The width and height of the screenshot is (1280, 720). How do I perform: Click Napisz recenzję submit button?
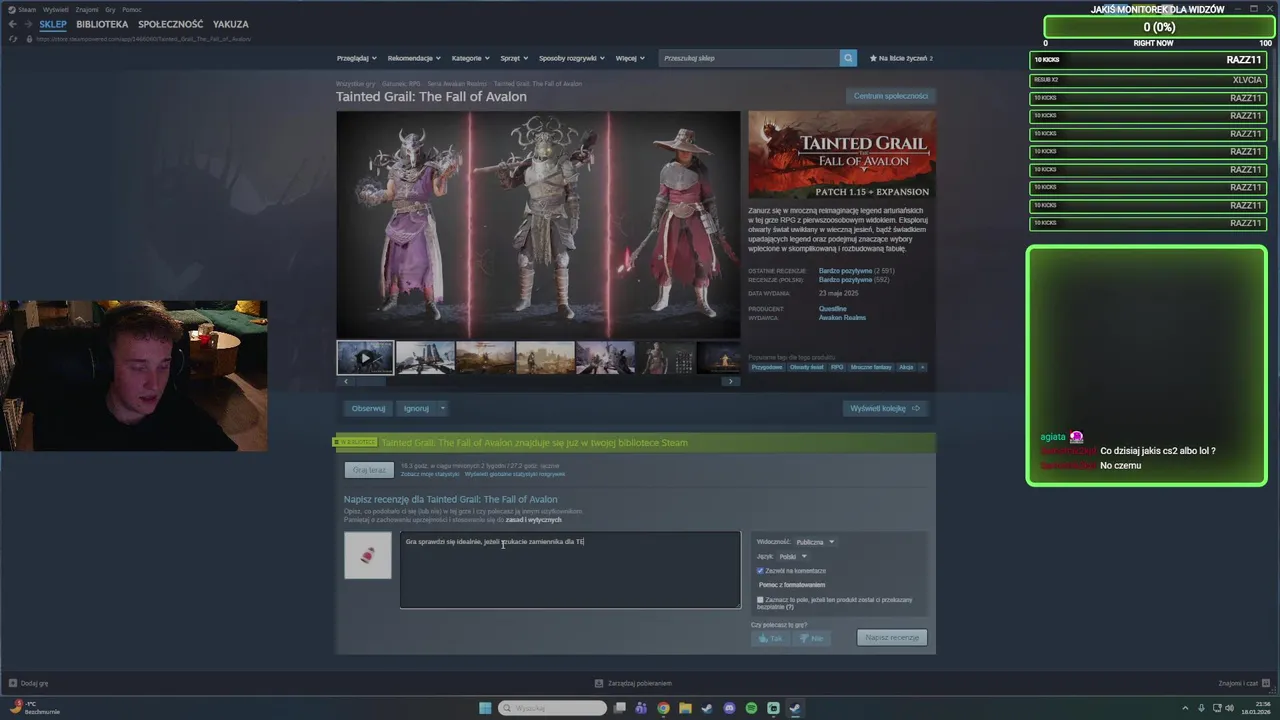point(892,638)
